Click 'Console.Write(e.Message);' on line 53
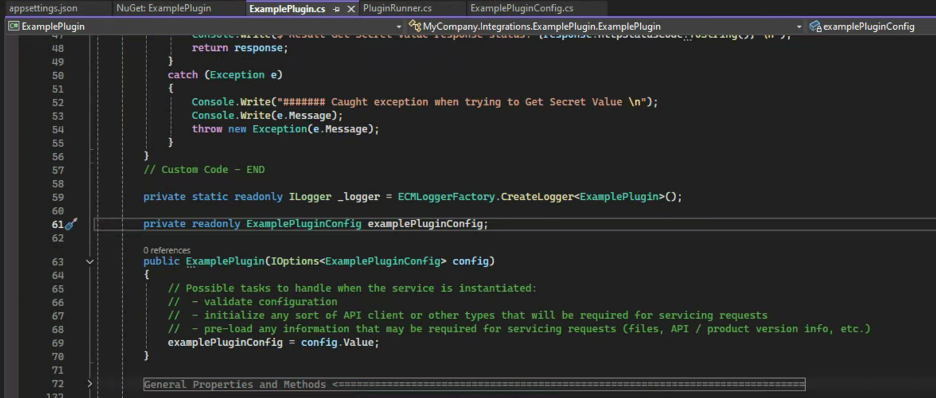 click(x=267, y=115)
